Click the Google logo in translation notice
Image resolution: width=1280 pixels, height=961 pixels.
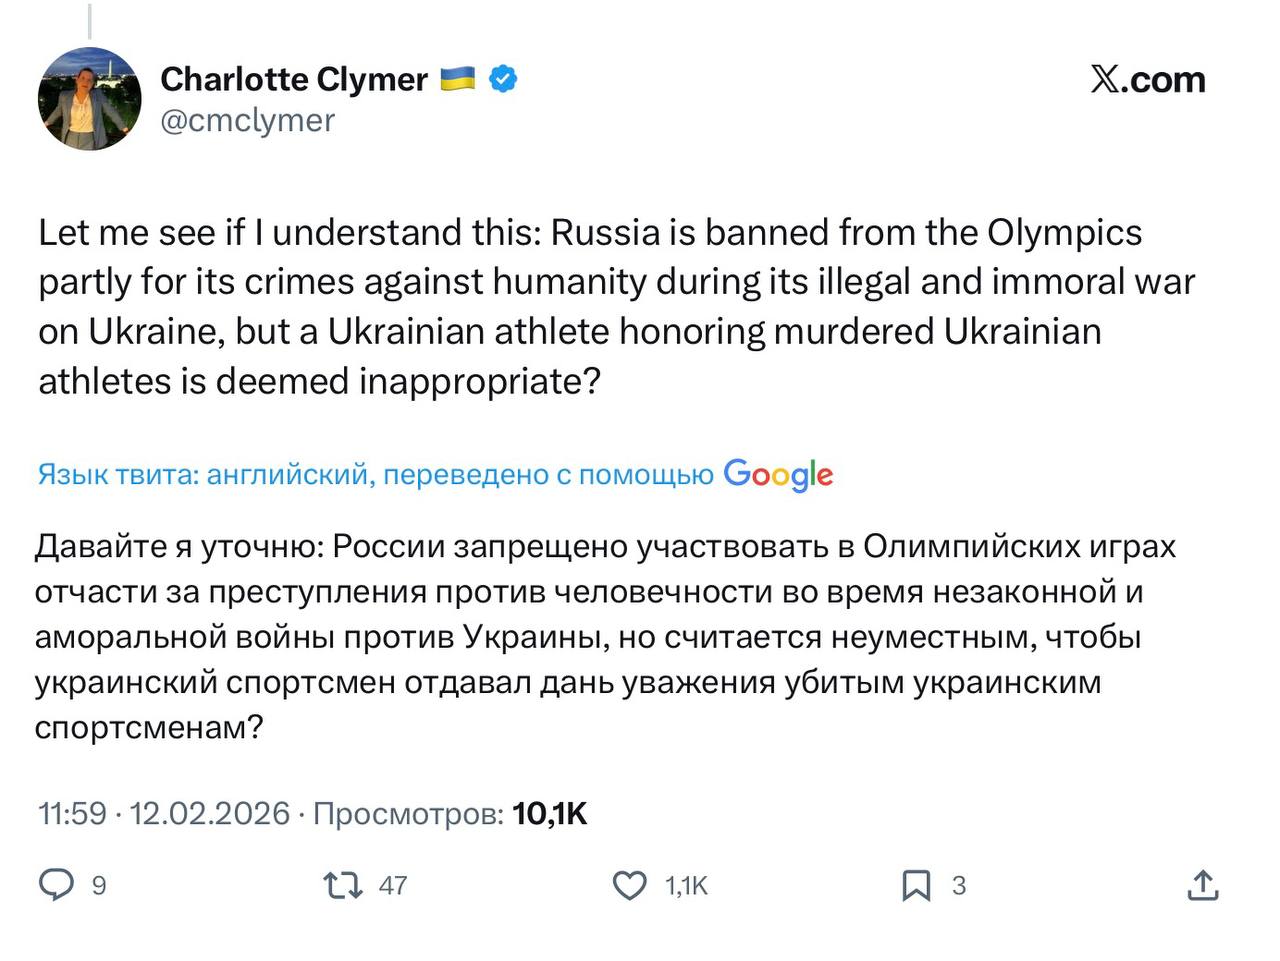pyautogui.click(x=778, y=474)
